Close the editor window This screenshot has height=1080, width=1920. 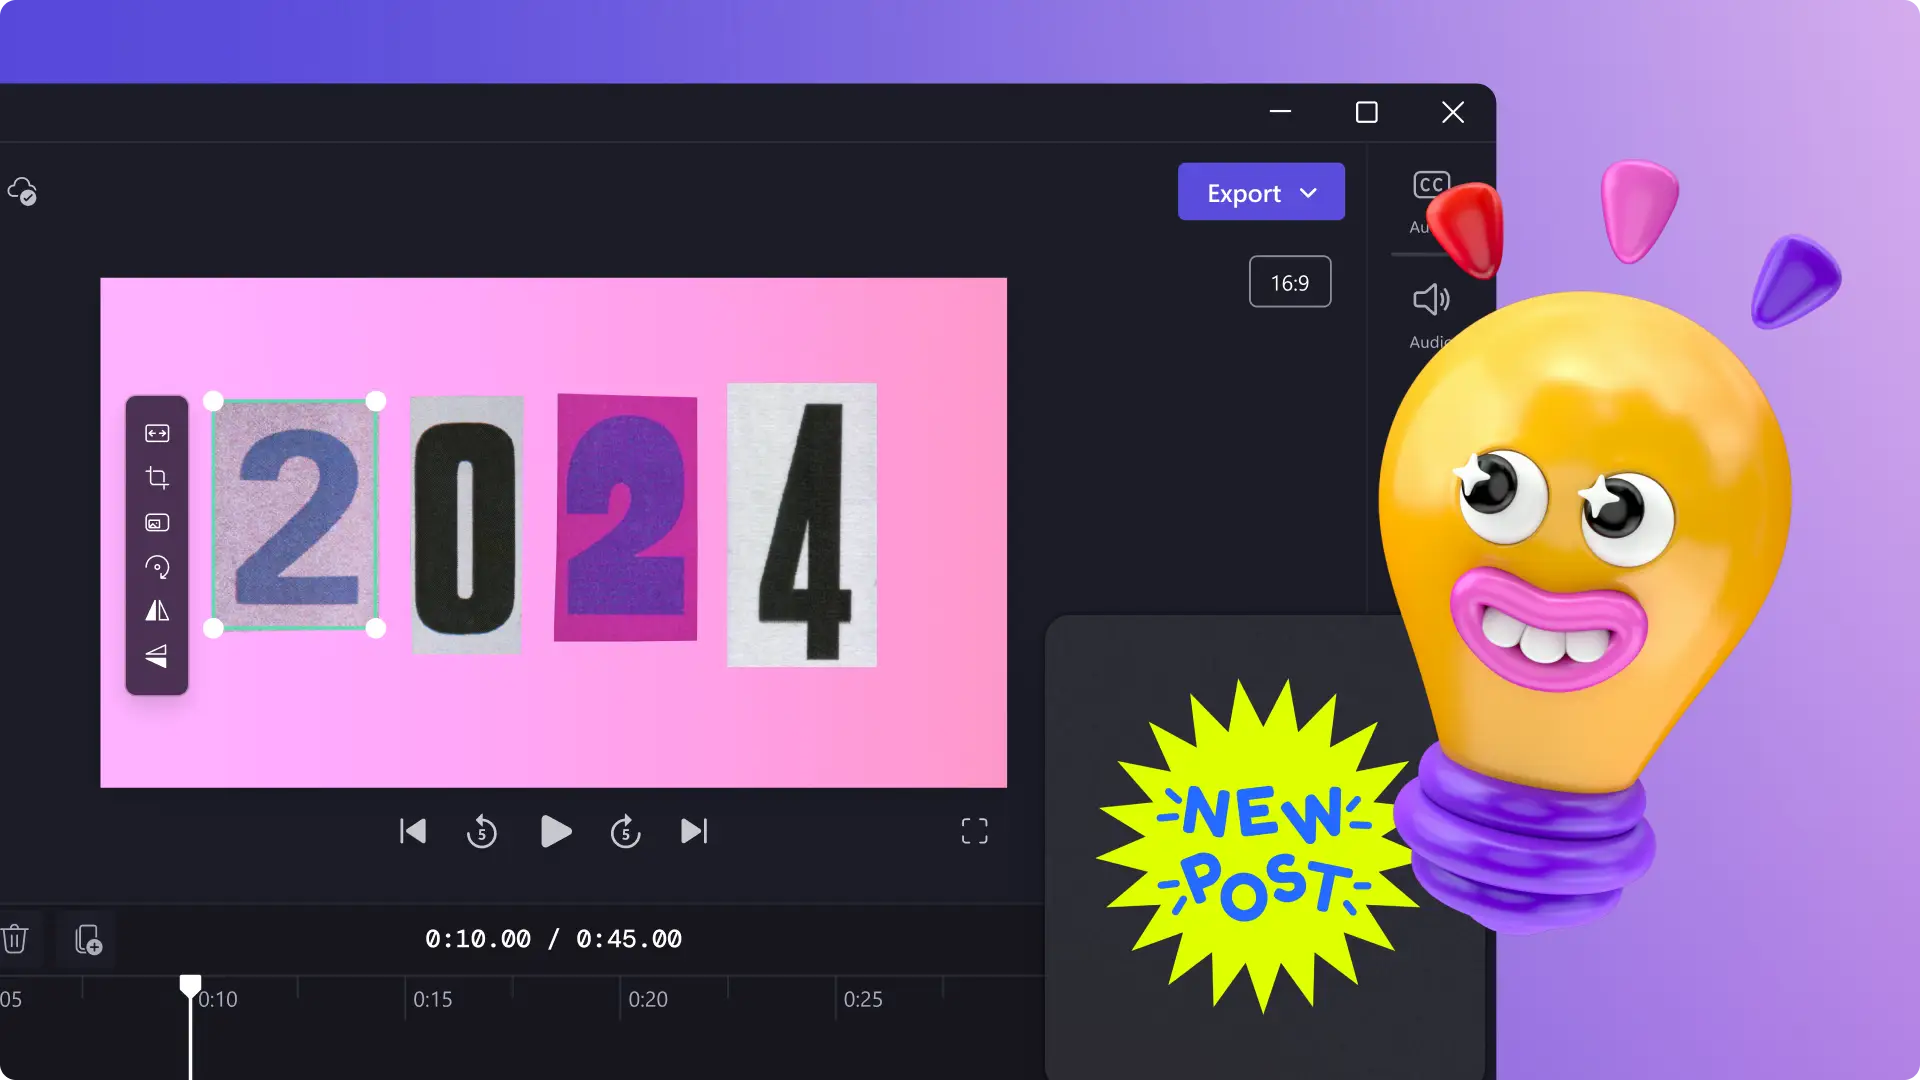(x=1453, y=112)
